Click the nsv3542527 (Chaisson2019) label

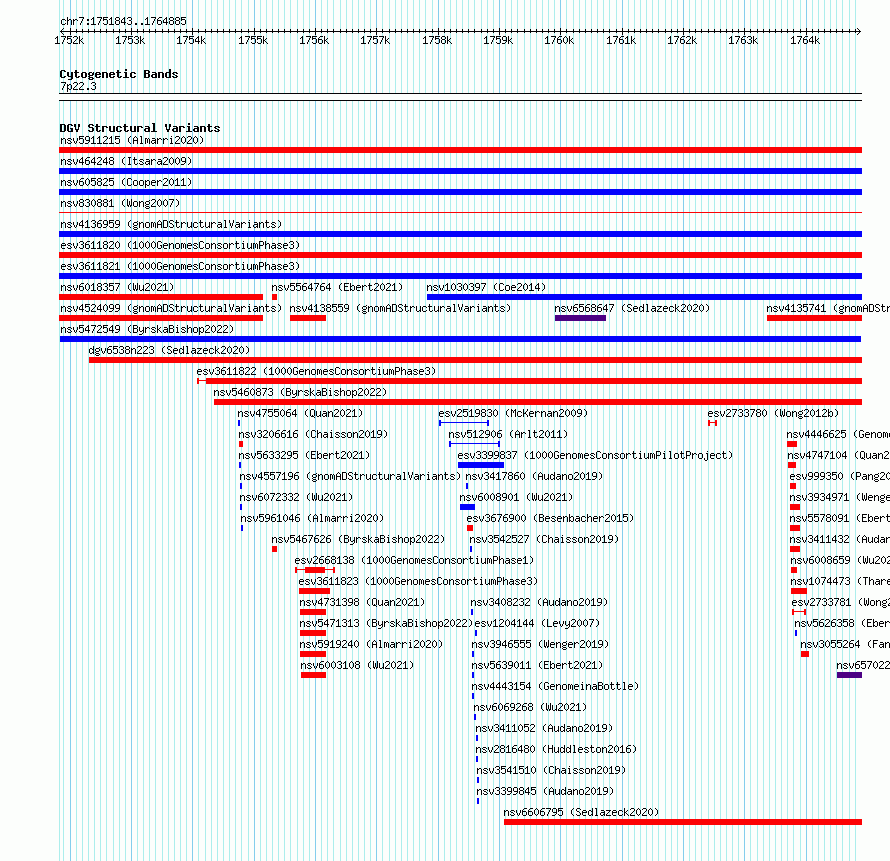(544, 539)
